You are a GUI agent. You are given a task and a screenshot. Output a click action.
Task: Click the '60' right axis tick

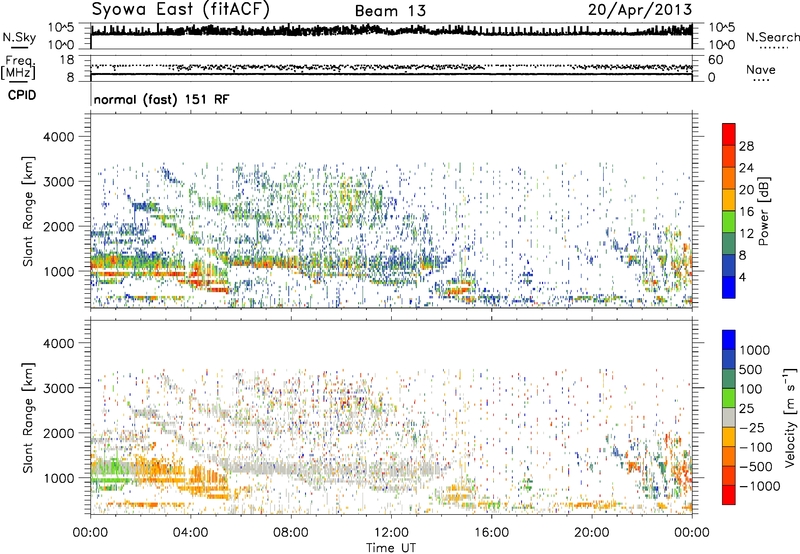pyautogui.click(x=716, y=60)
